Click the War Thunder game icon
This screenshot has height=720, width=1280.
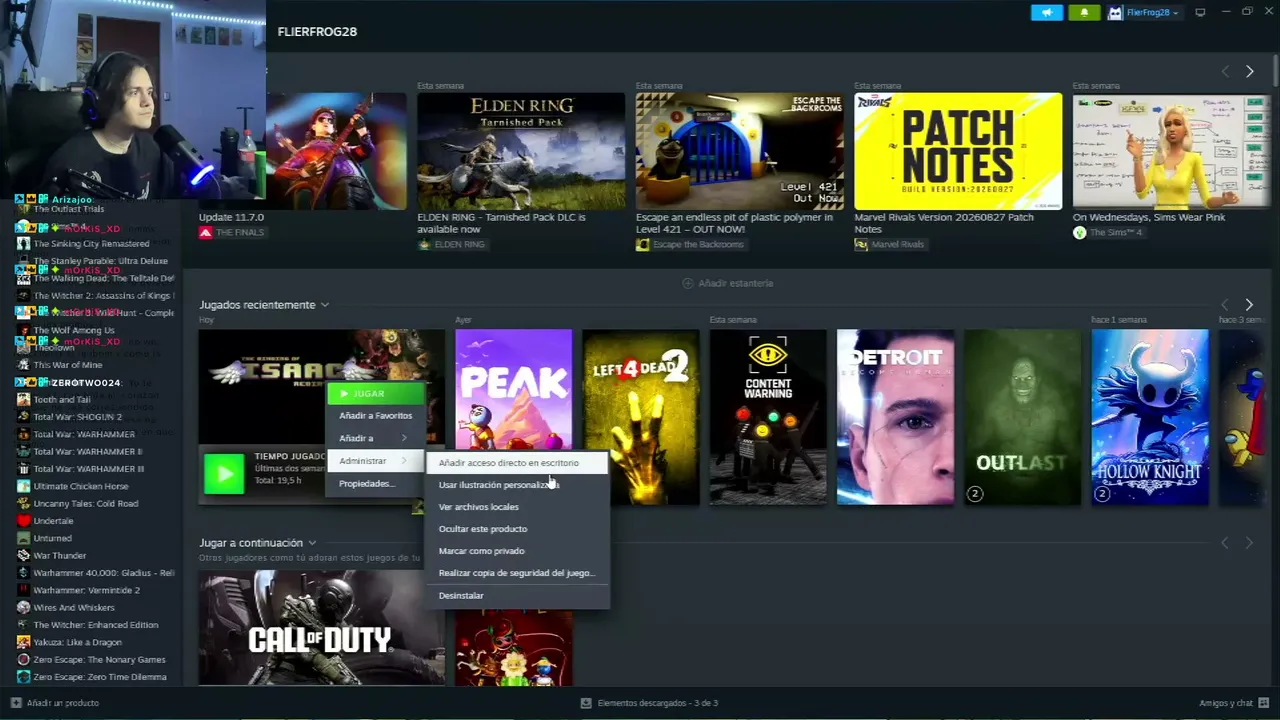[24, 556]
